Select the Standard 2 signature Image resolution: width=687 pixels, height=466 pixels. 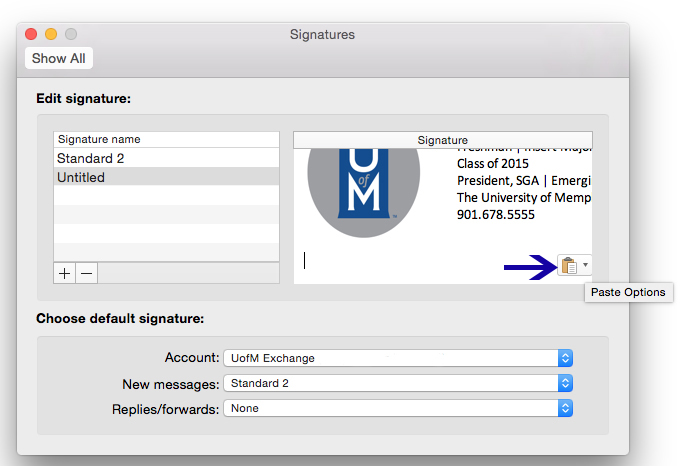tap(166, 158)
